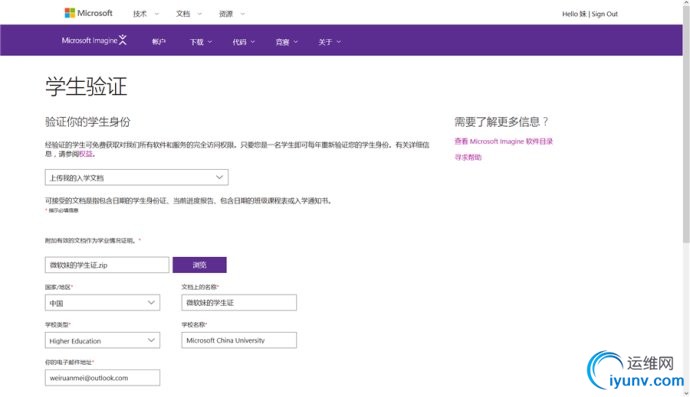Open the 代码 navigation menu

pyautogui.click(x=243, y=42)
